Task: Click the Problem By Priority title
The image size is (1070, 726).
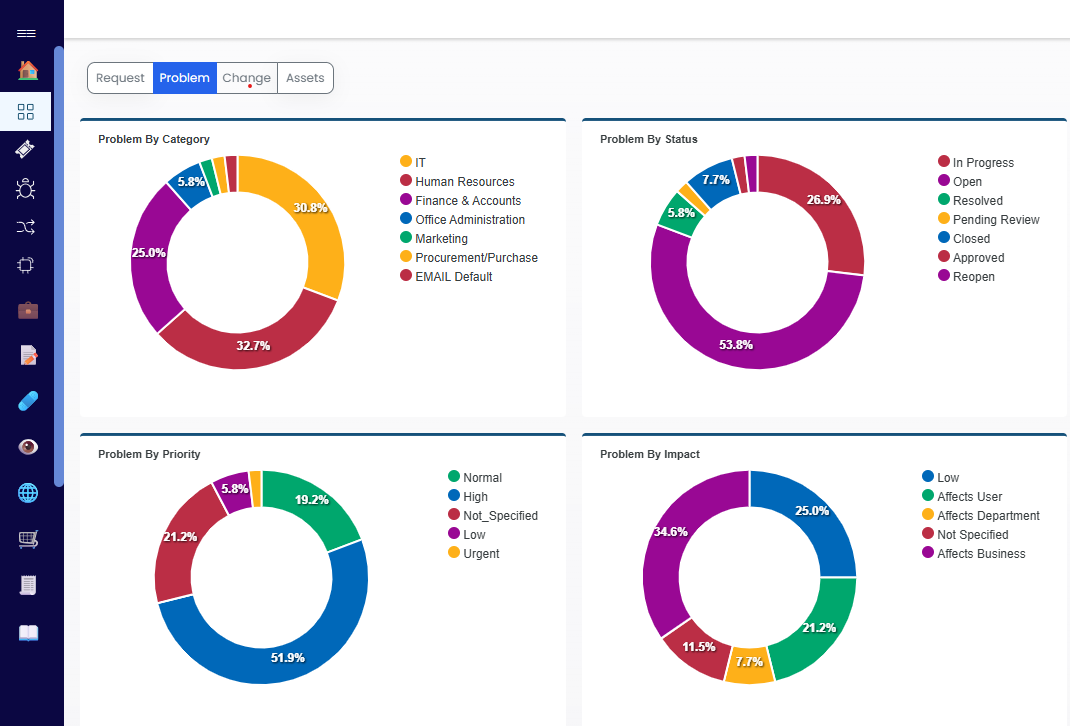Action: (149, 454)
